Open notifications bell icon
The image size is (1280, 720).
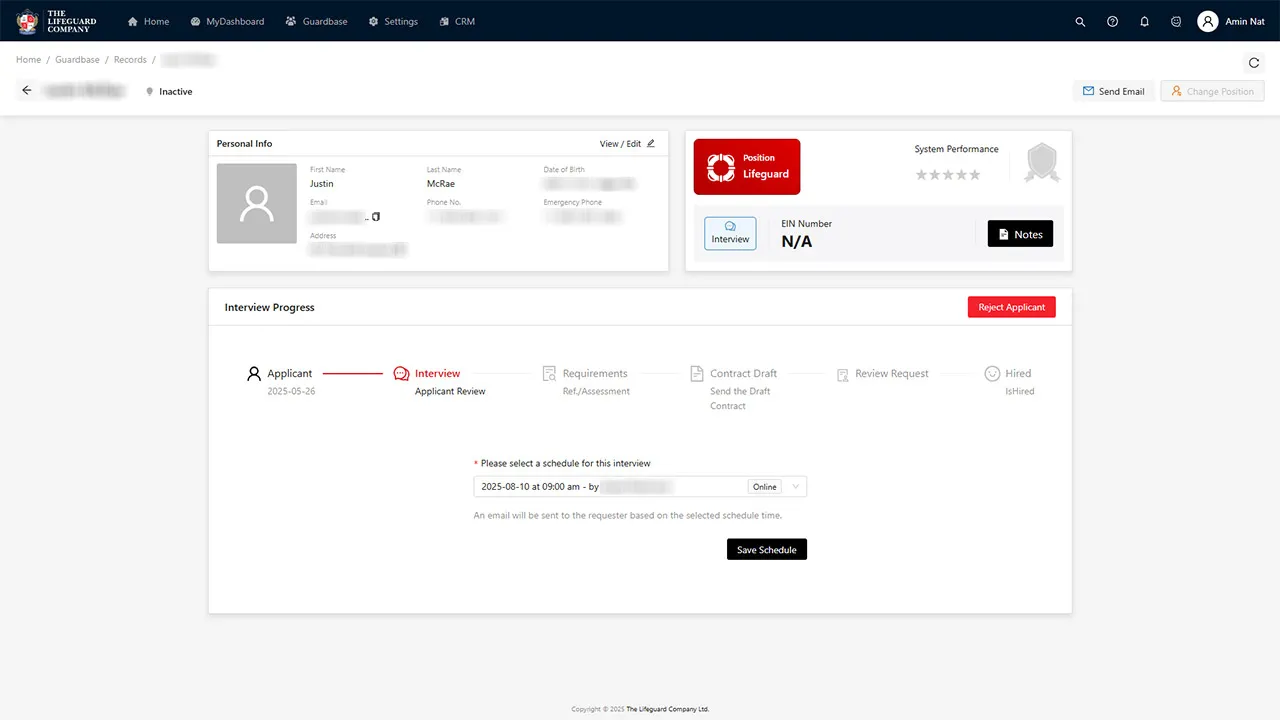(x=1144, y=21)
